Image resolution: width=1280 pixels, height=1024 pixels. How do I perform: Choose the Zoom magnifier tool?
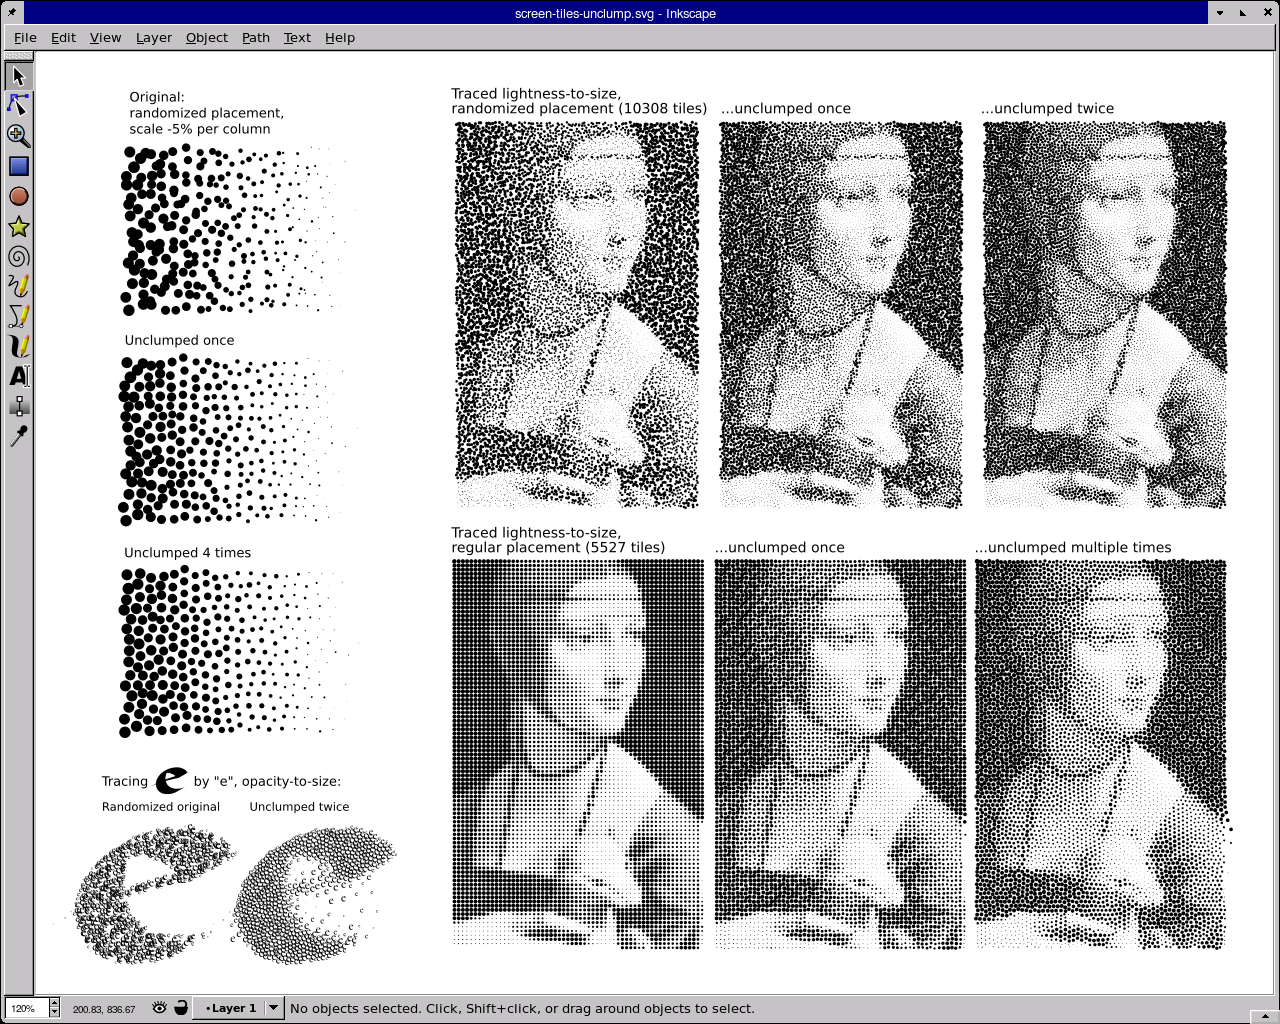[x=18, y=135]
